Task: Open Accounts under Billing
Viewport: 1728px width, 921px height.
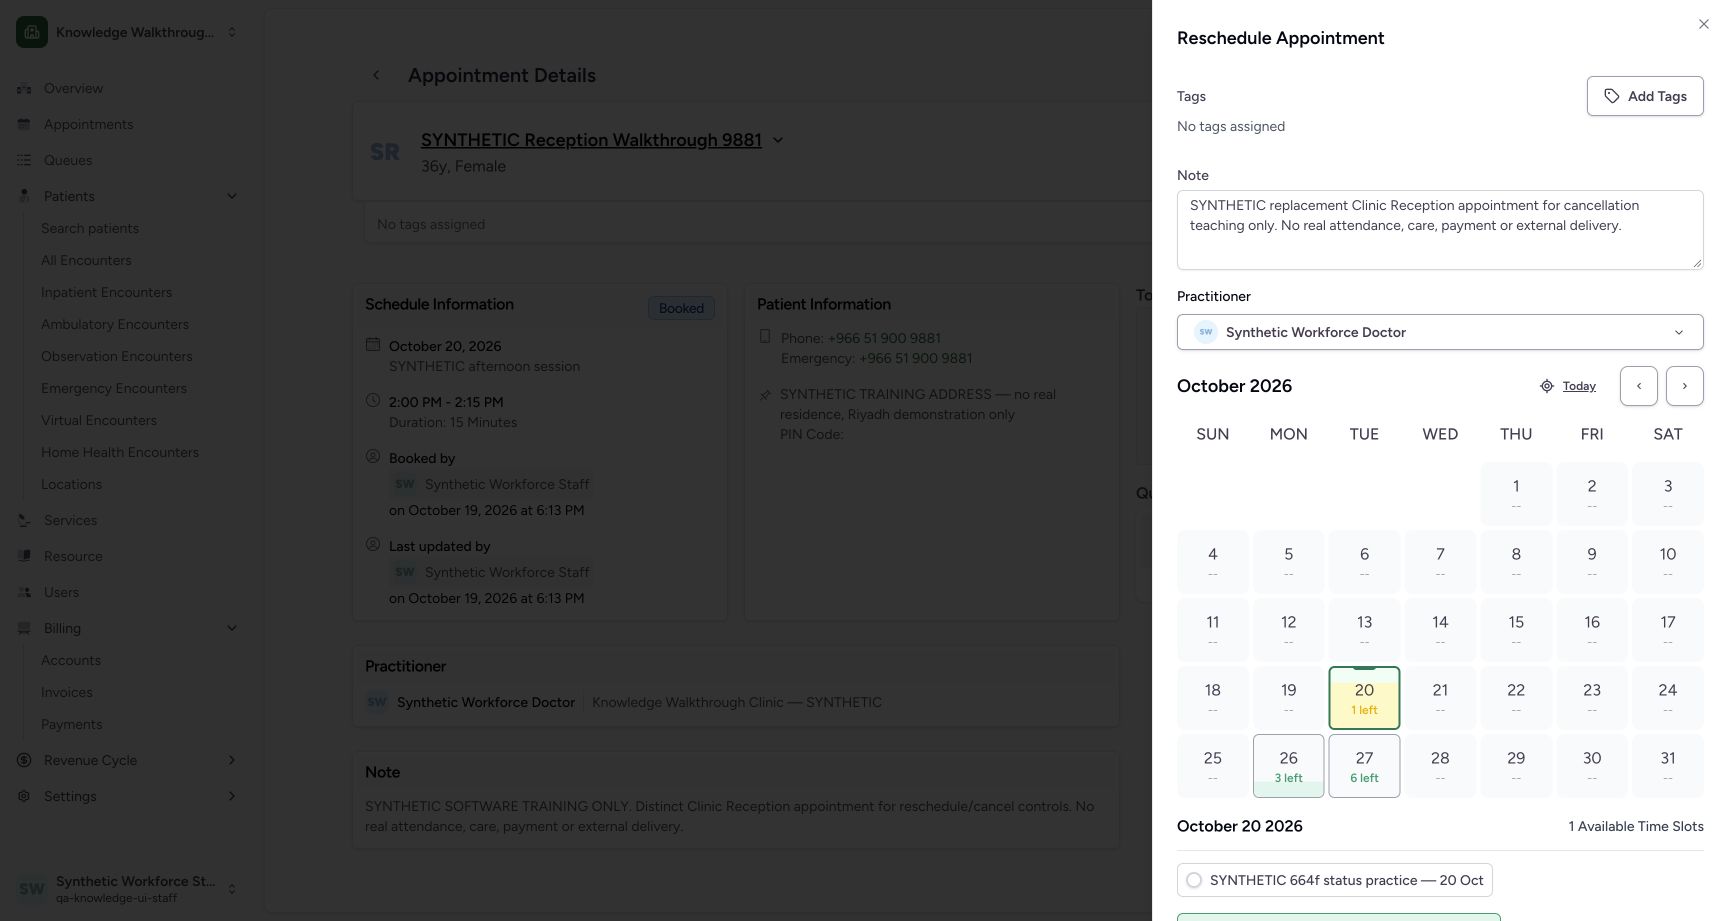Action: click(71, 660)
